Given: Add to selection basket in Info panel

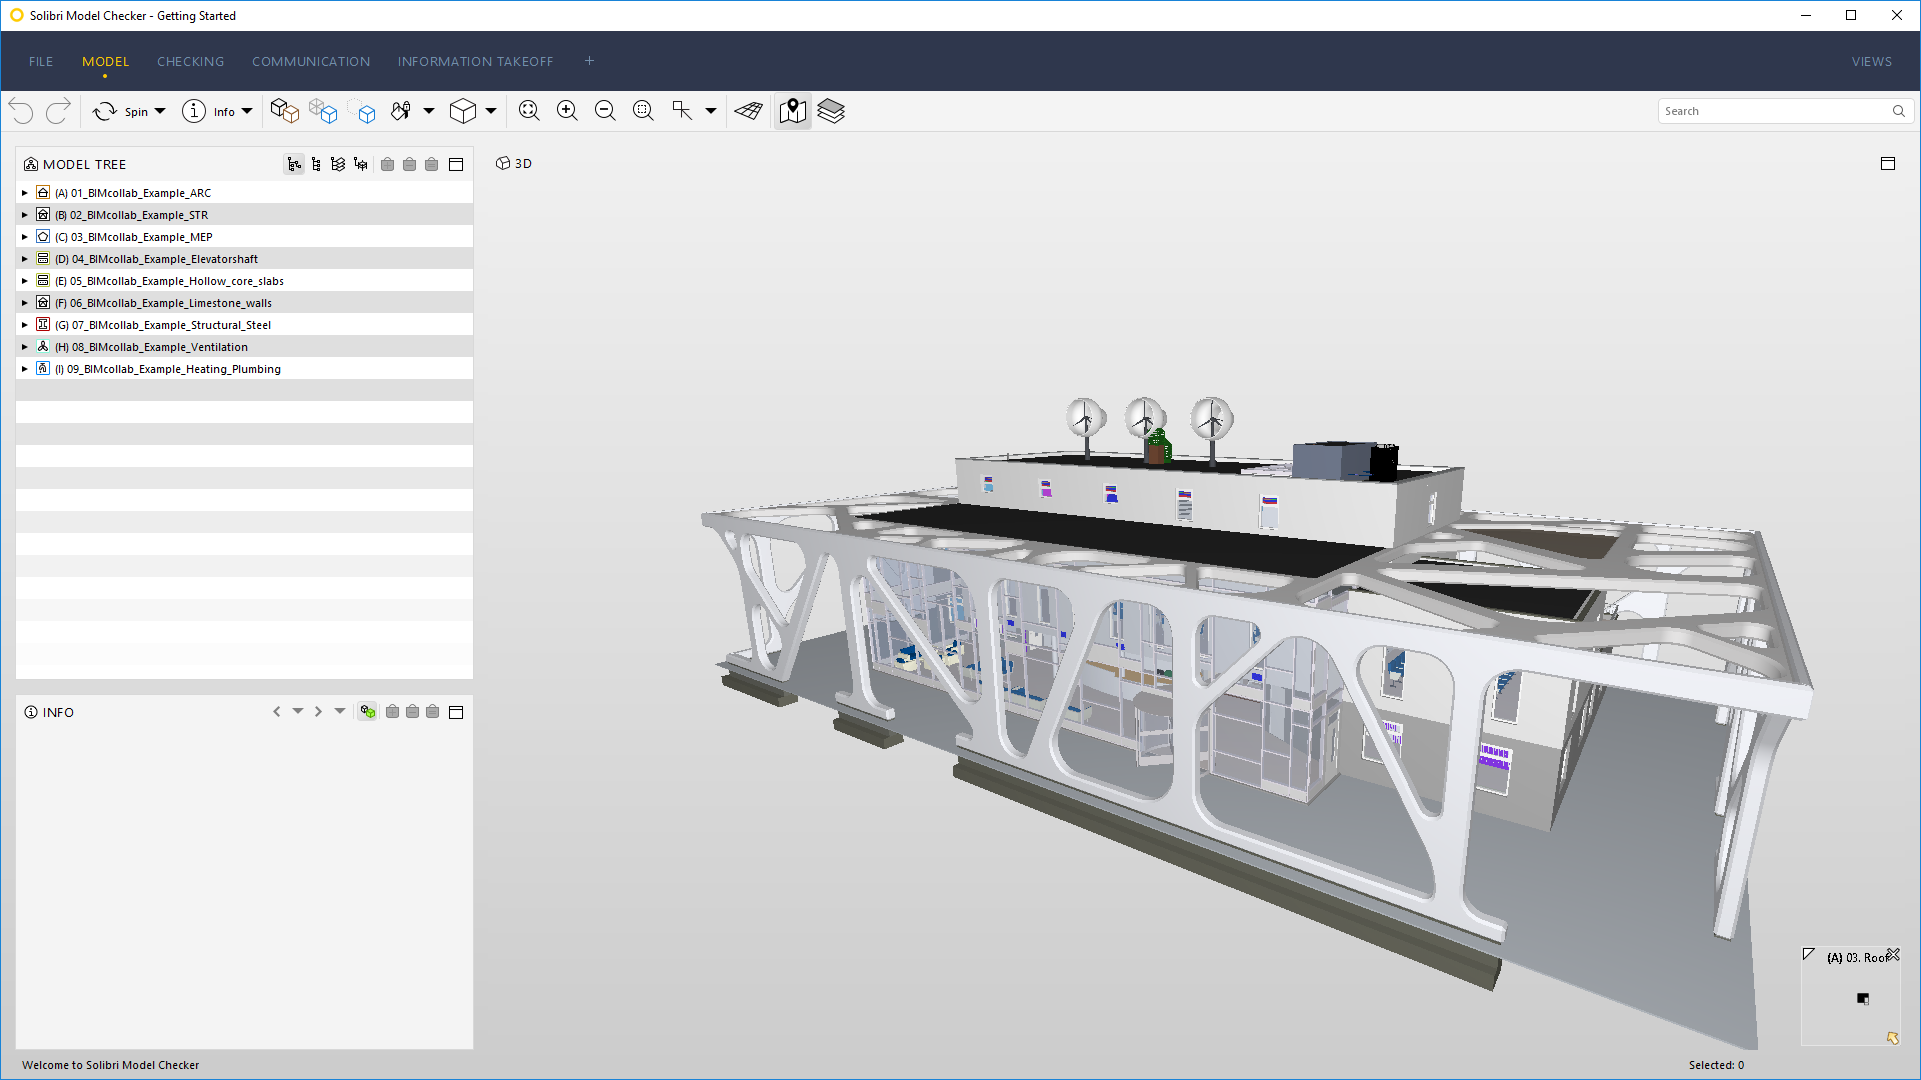Looking at the screenshot, I should 392,712.
